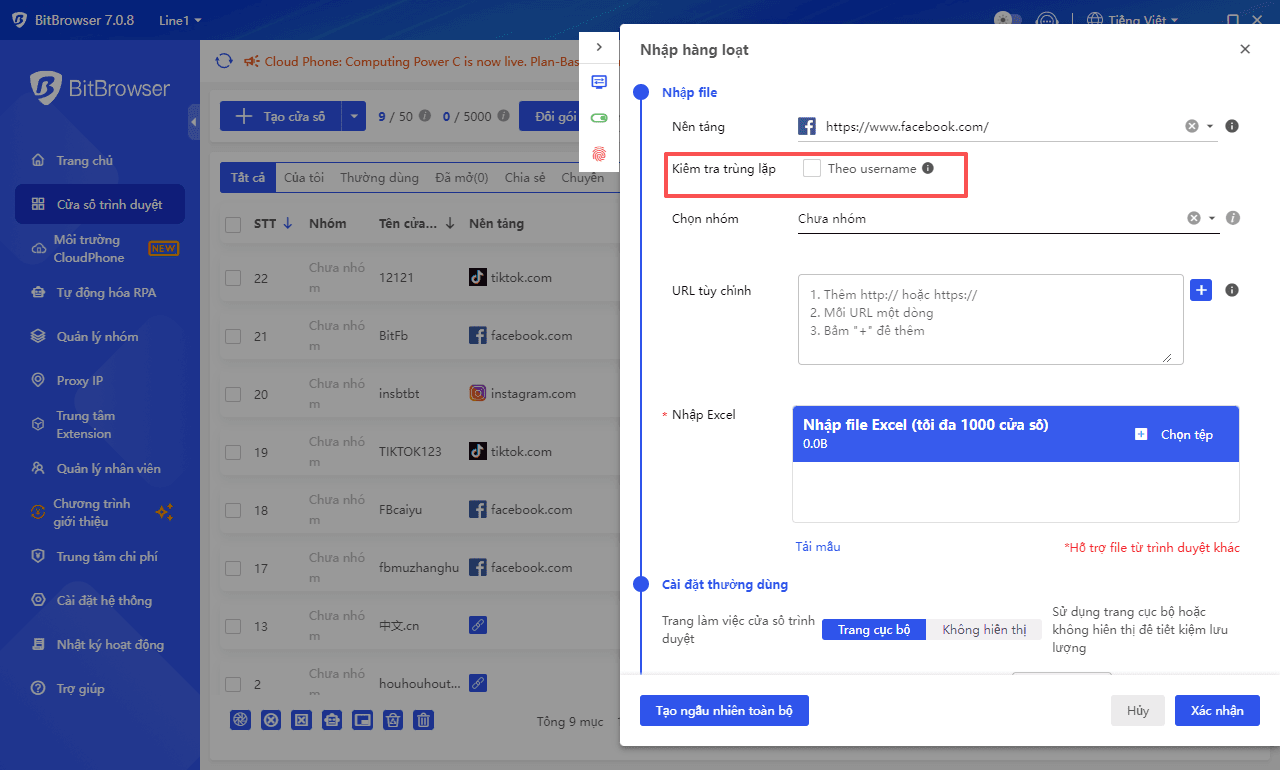Click the green toggle icon in side panel
The height and width of the screenshot is (770, 1280).
tap(599, 117)
